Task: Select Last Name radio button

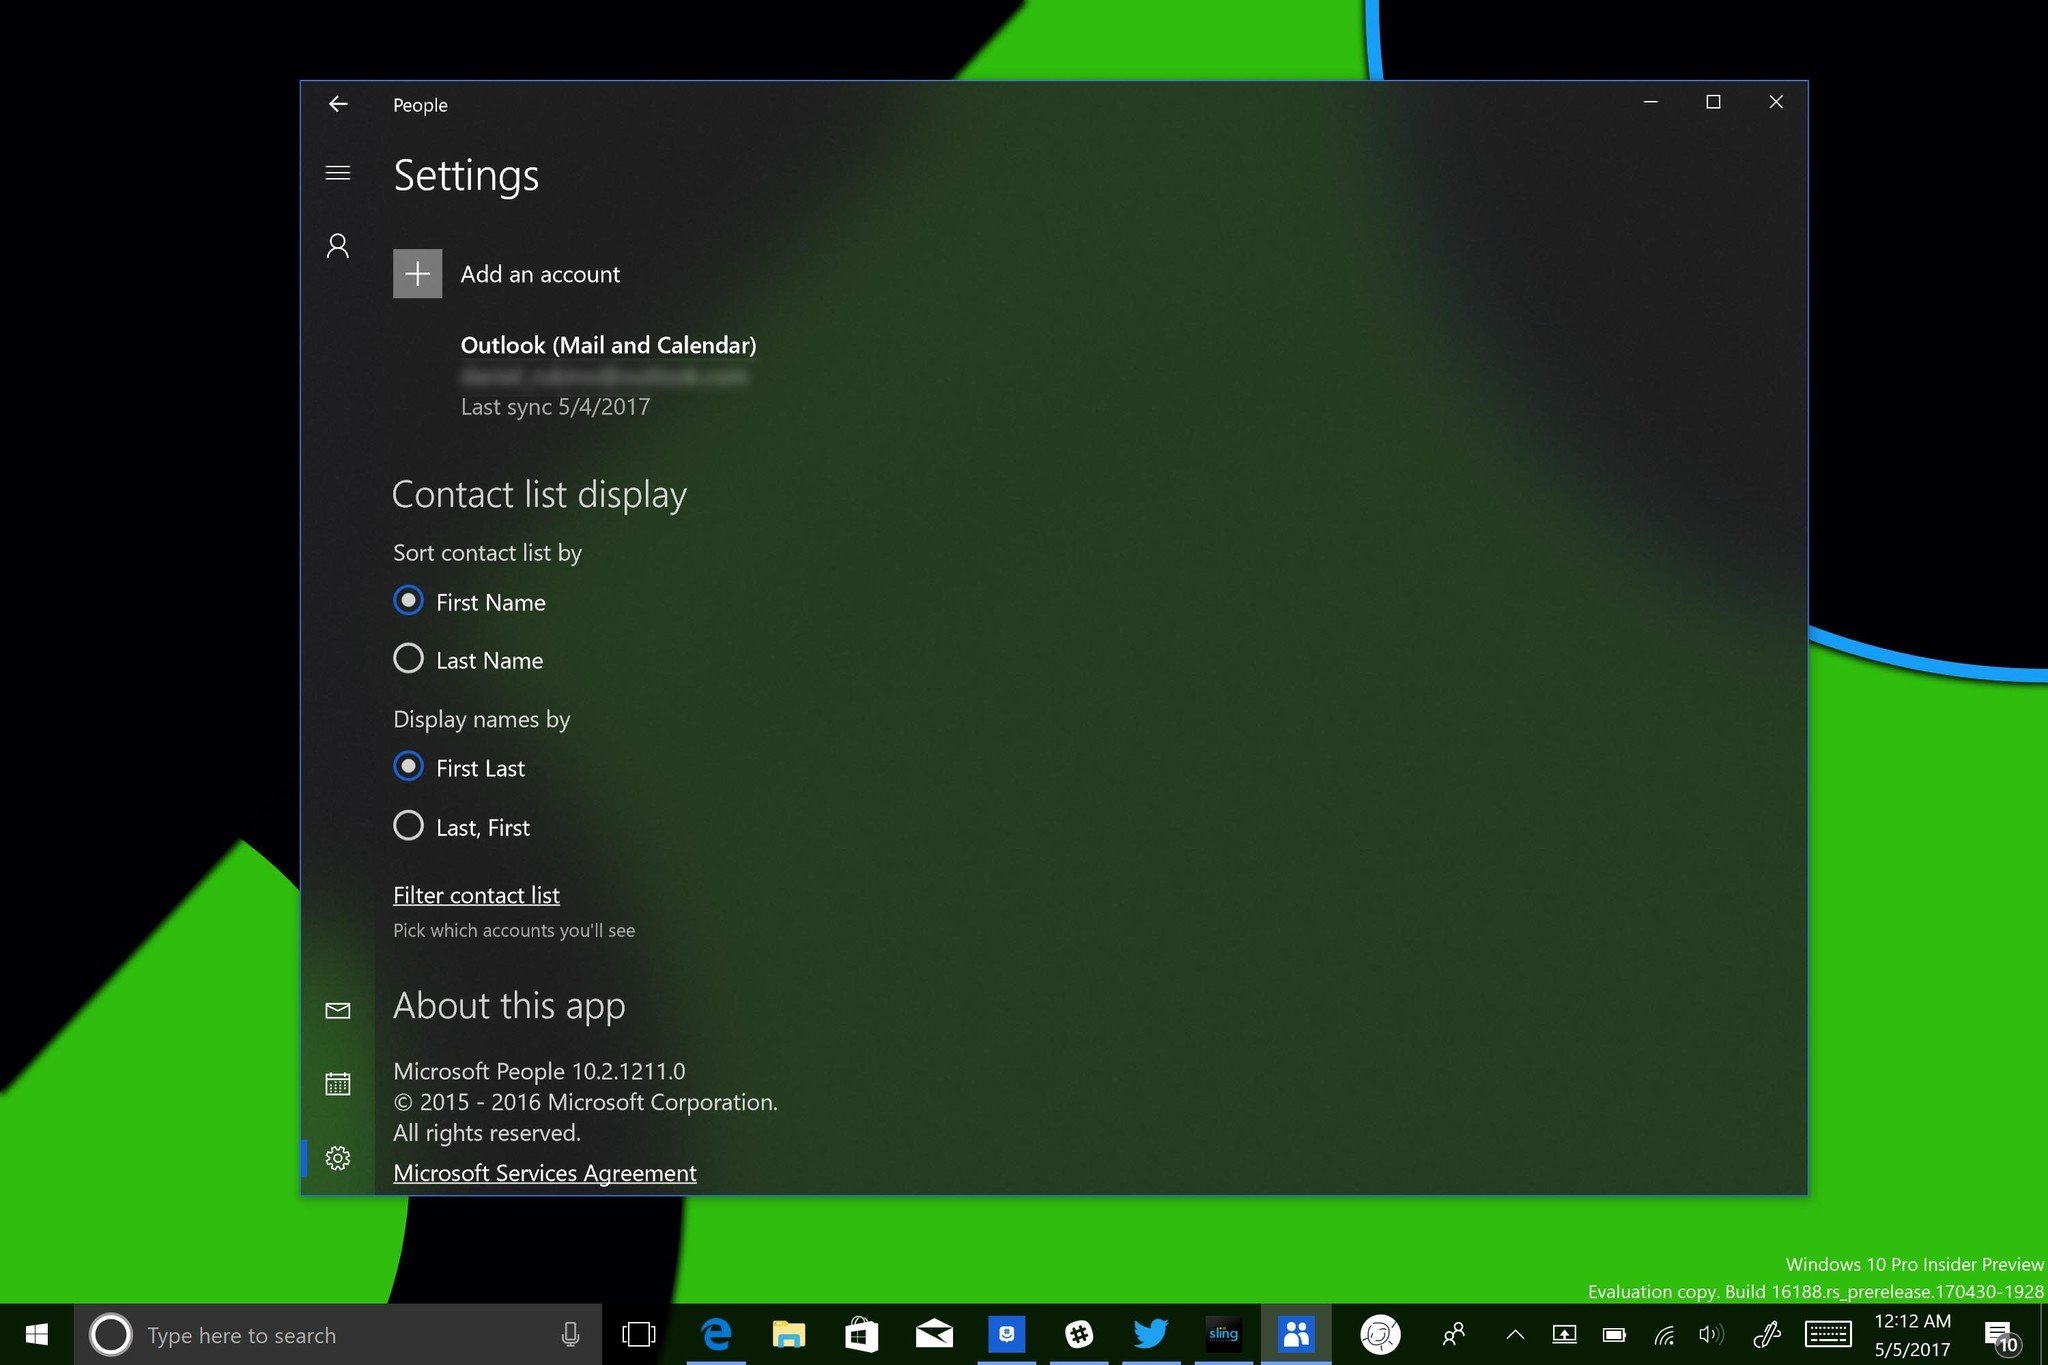Action: click(x=407, y=658)
